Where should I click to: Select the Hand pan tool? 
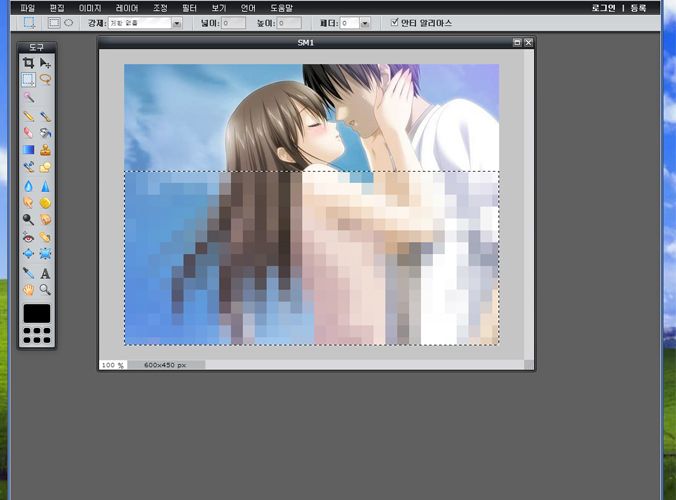[28, 290]
